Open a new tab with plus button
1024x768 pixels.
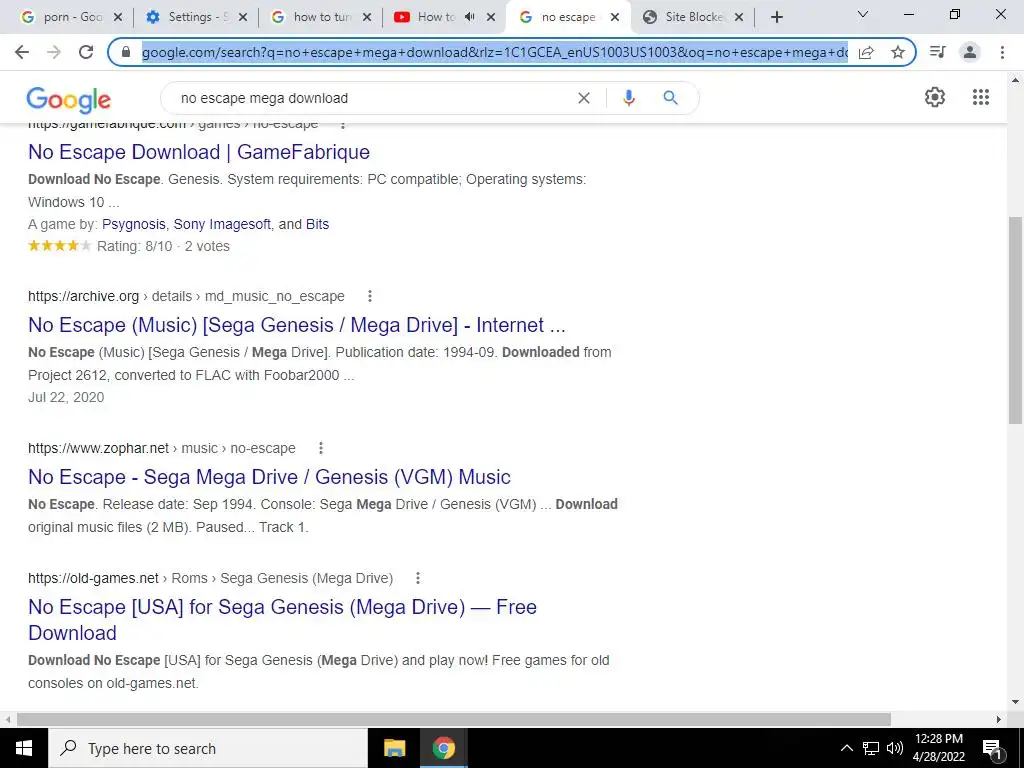point(776,17)
